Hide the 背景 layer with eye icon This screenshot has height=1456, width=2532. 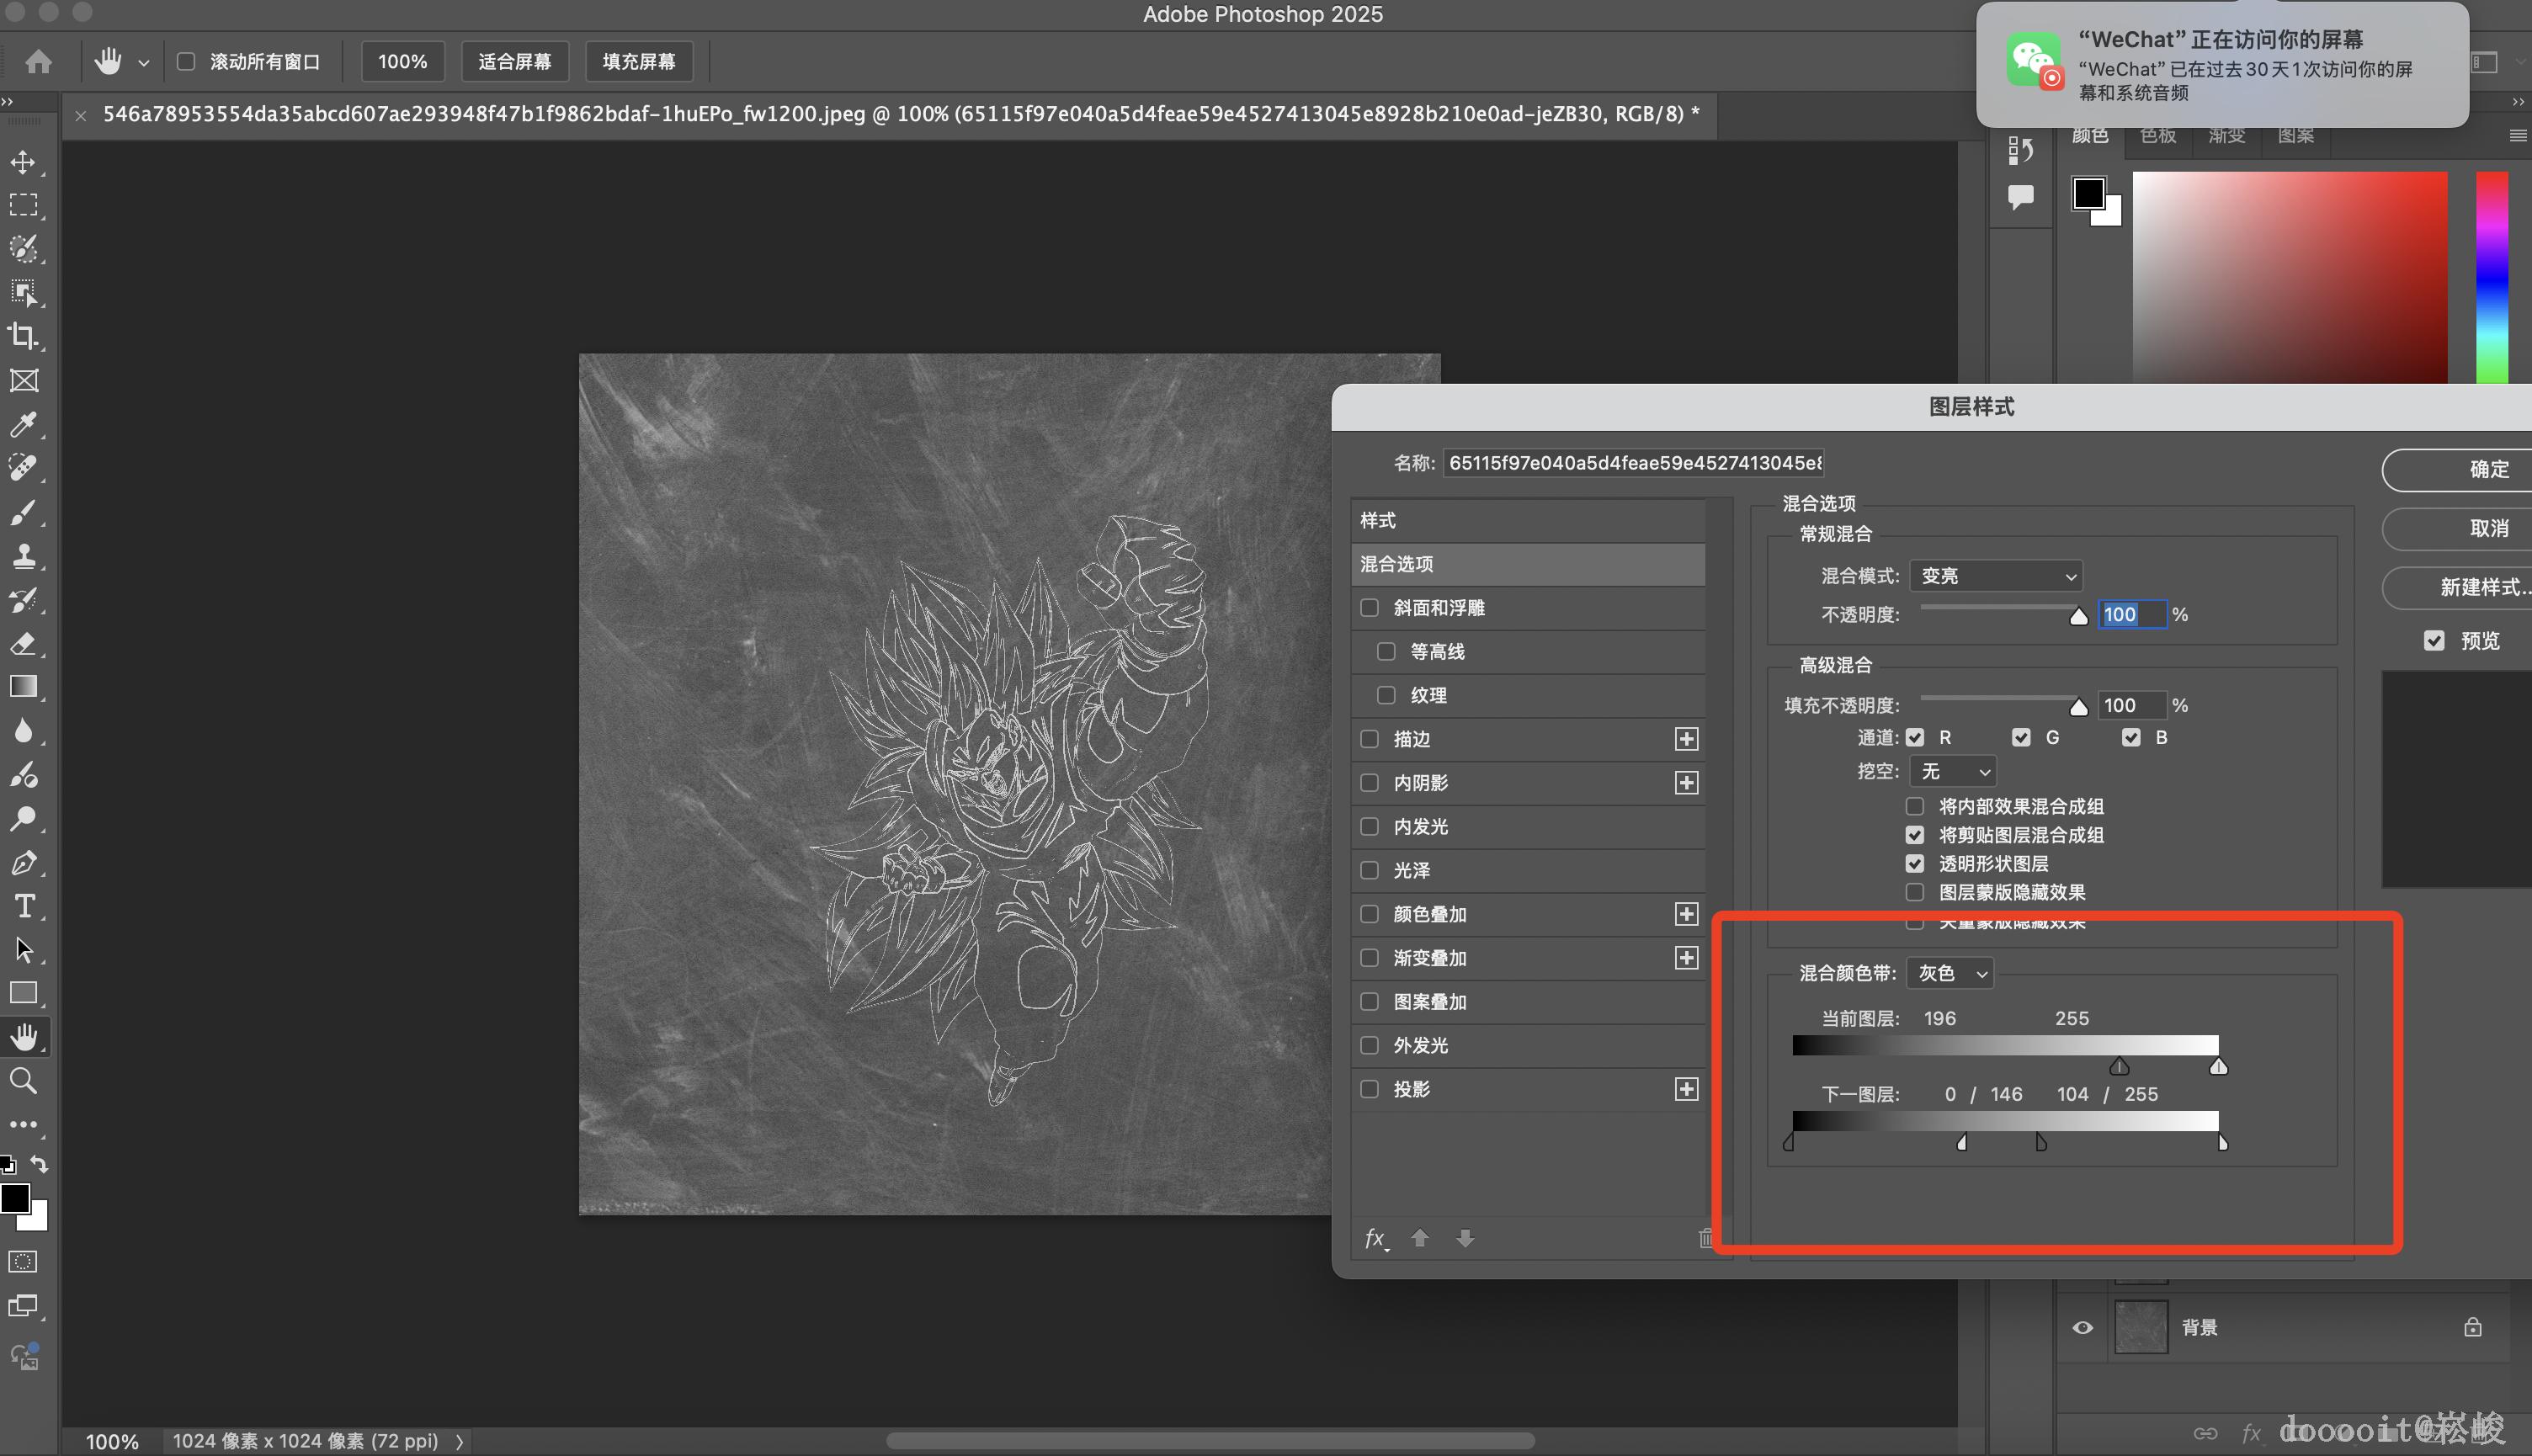pos(2083,1328)
